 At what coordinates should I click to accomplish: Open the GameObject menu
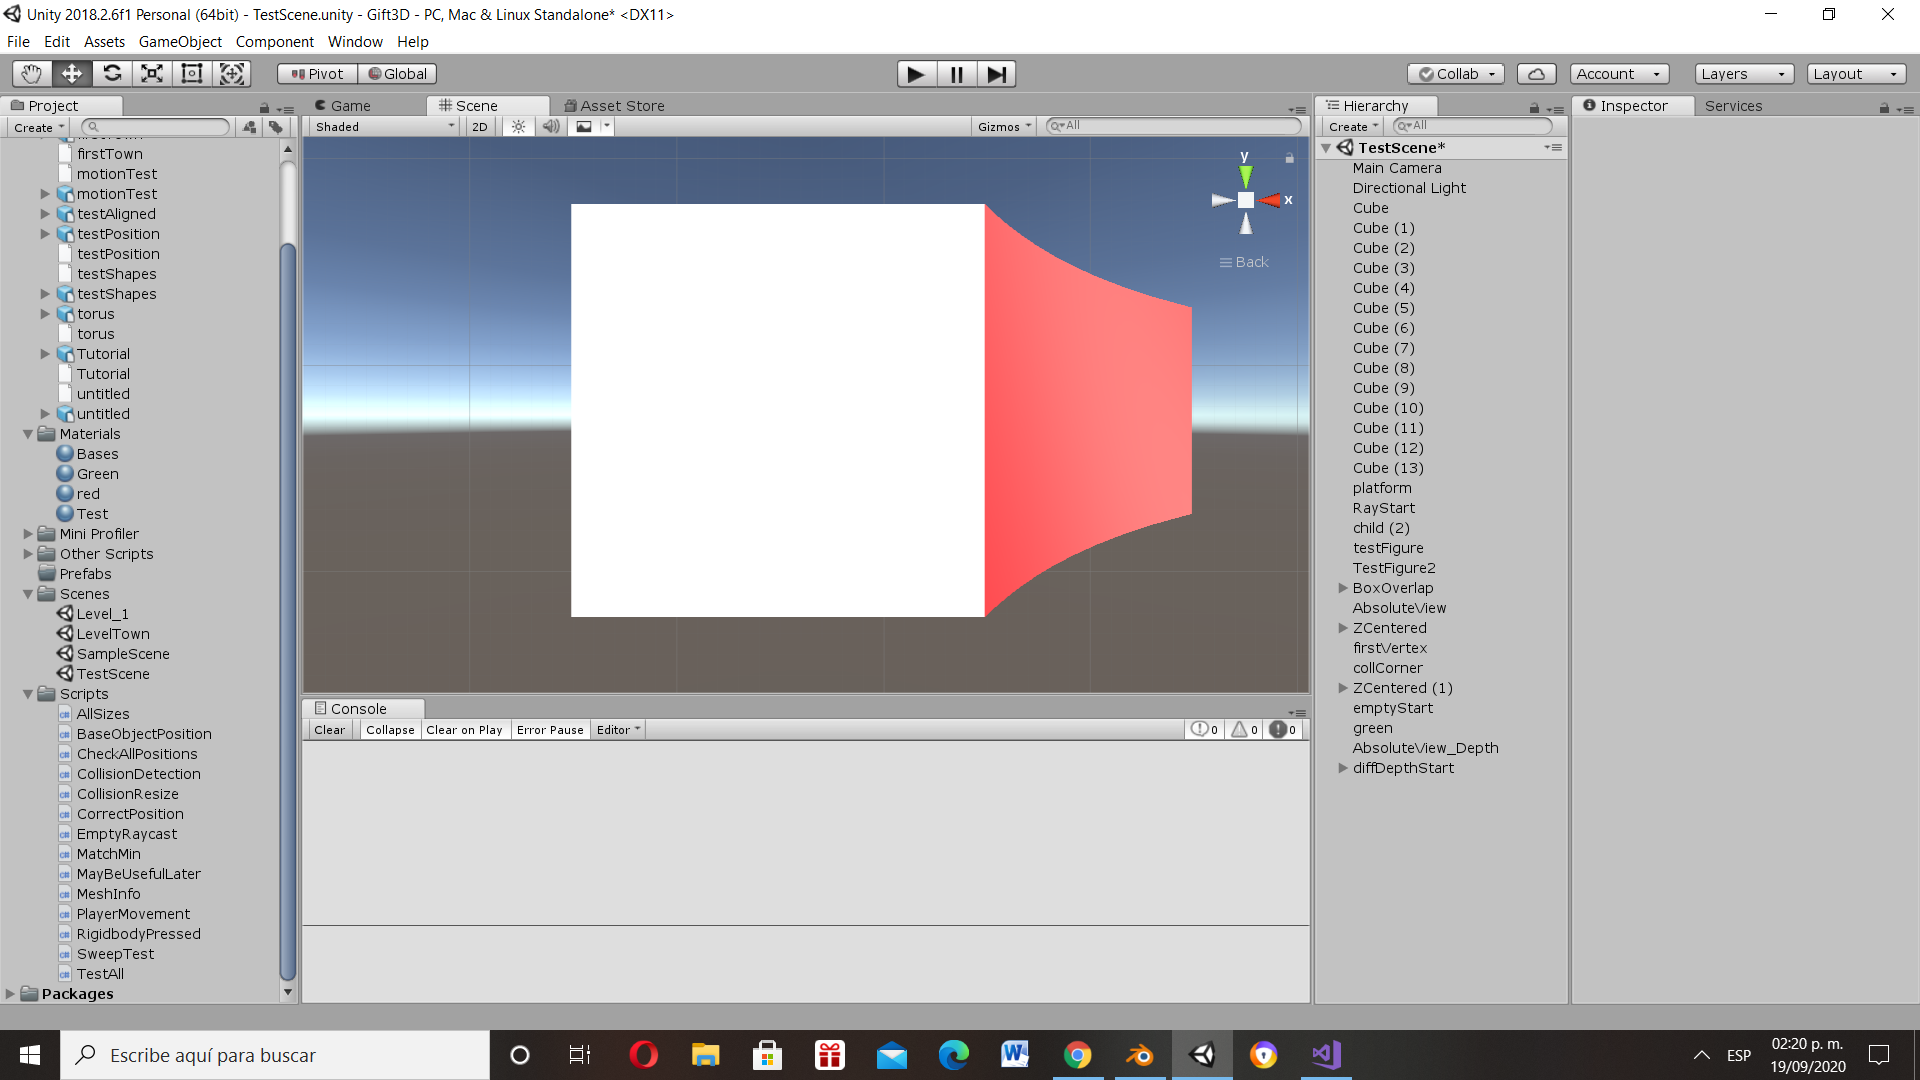[x=180, y=42]
